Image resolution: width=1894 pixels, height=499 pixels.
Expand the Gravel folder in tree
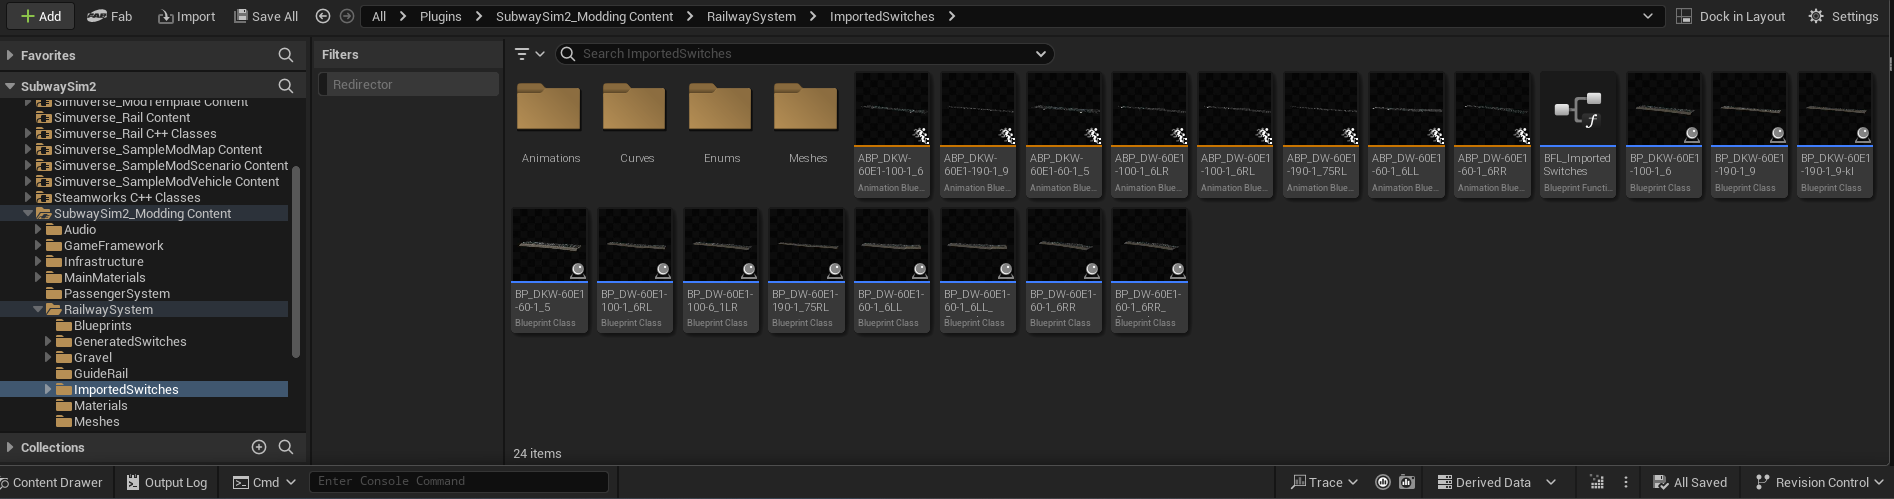[x=48, y=357]
